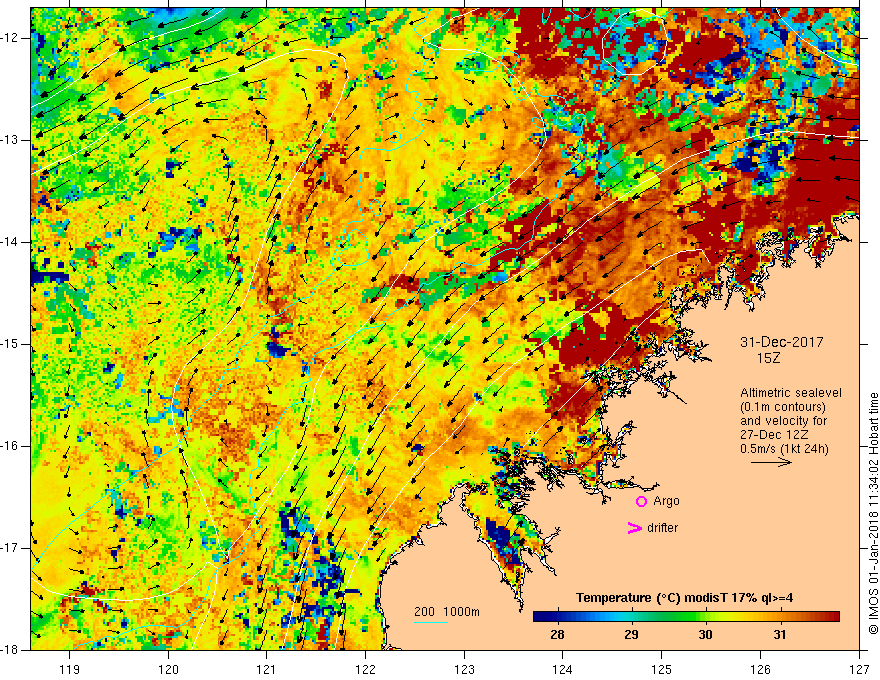The height and width of the screenshot is (680, 880).
Task: Click the 'Temperature (°C) modisT 17% ql>=4' title
Action: tap(684, 598)
